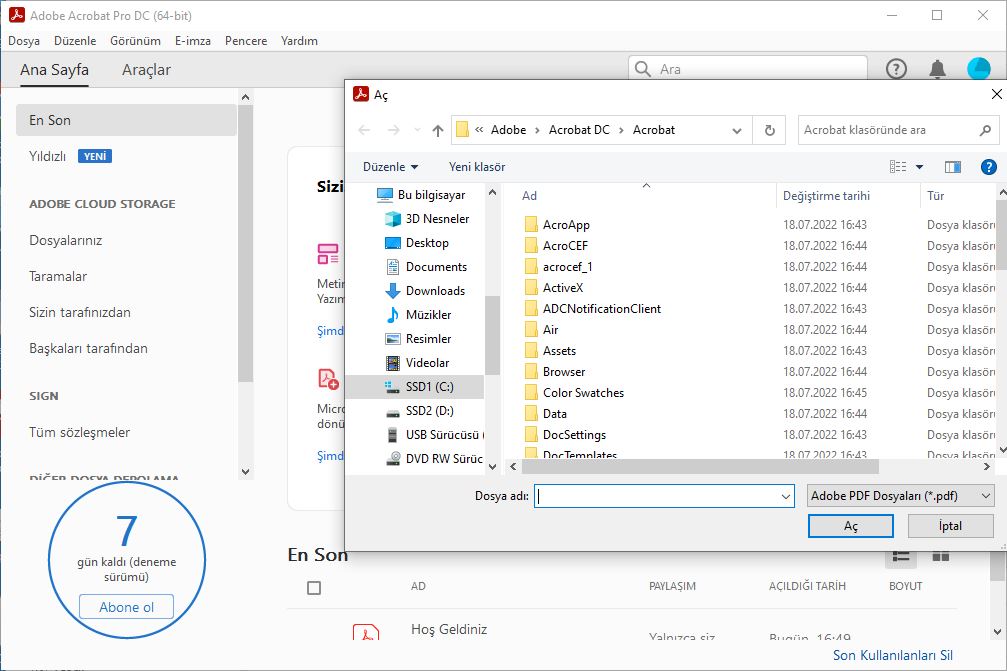Open the Yardım menu
The width and height of the screenshot is (1007, 671).
pyautogui.click(x=299, y=40)
